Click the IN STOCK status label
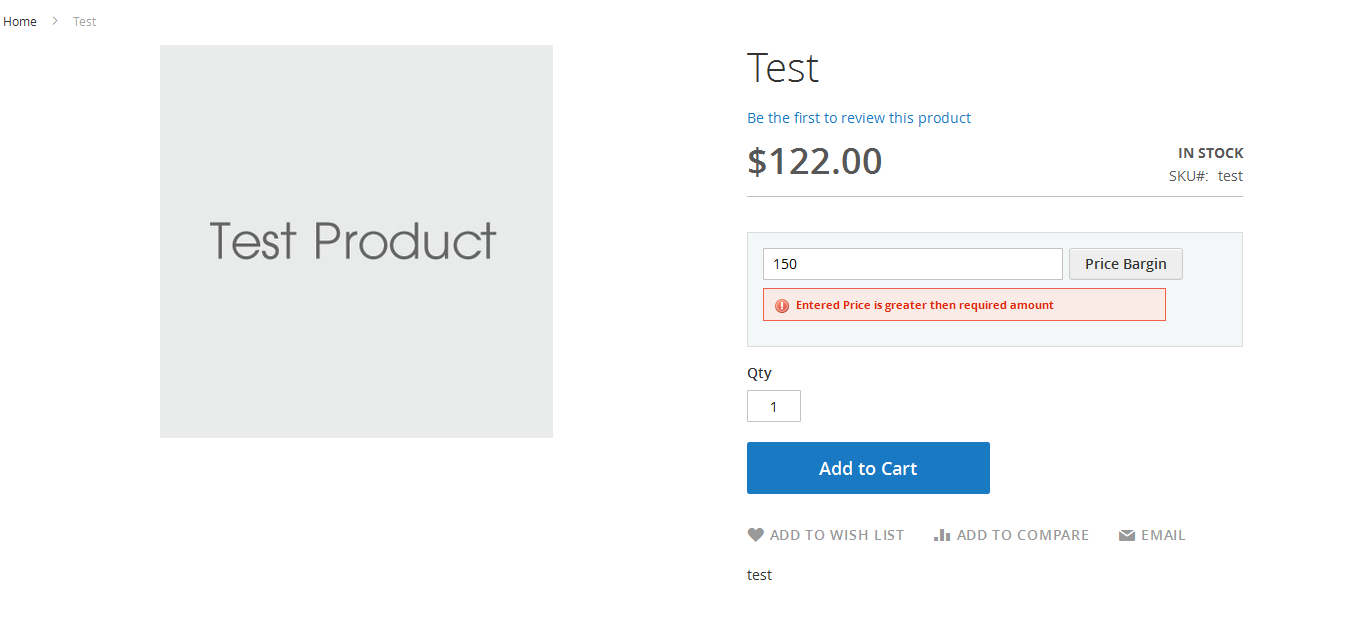Screen dimensions: 1362x627 (1210, 153)
